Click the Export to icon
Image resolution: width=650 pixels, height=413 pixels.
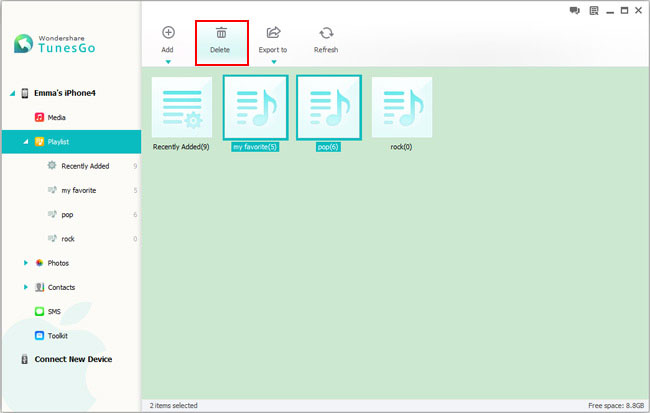(273, 32)
